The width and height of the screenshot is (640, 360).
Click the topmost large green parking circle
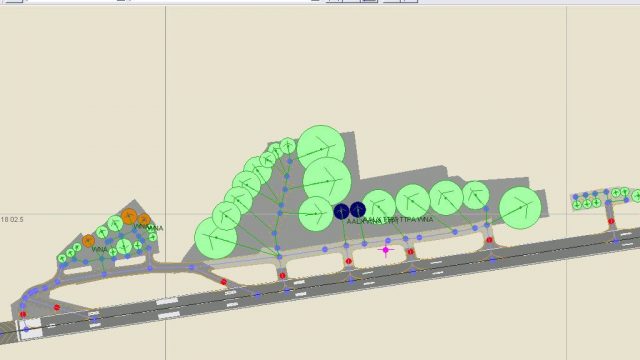coord(321,149)
